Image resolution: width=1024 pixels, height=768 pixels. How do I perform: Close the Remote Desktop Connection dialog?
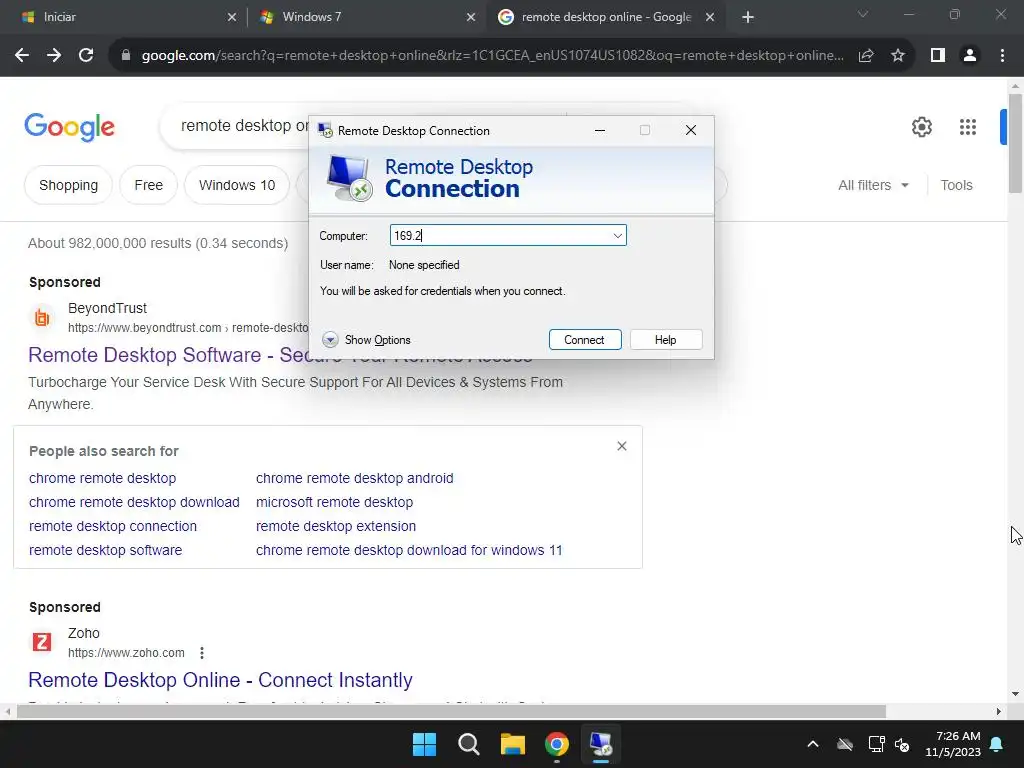pos(690,131)
